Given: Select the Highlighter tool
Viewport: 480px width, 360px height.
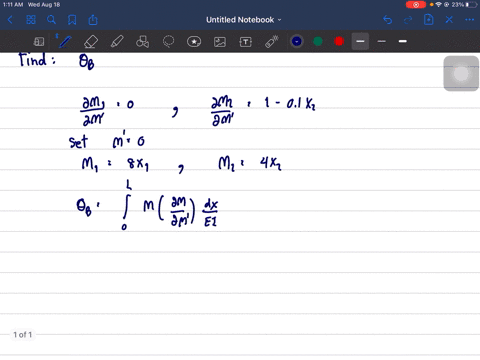Looking at the screenshot, I should [x=117, y=42].
